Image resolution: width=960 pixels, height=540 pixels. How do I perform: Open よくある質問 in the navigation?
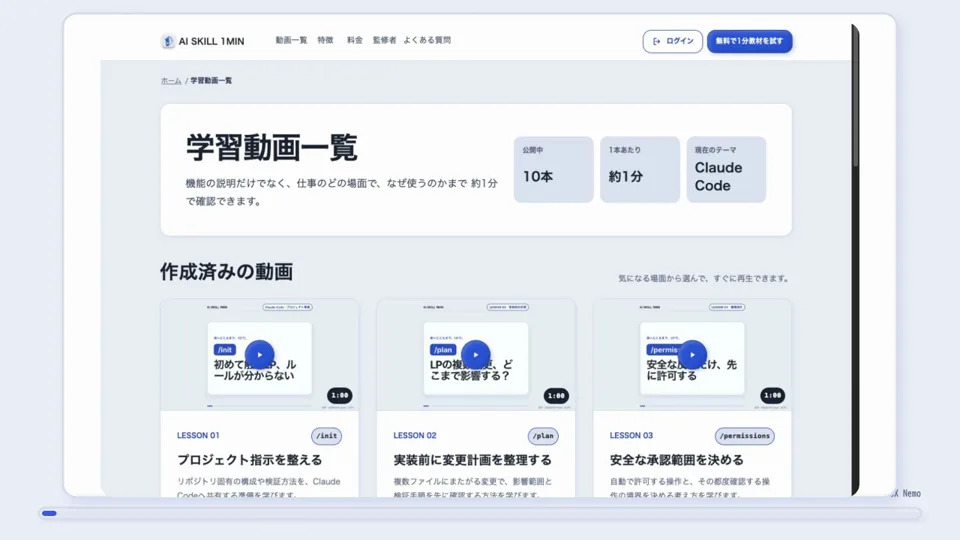coord(427,40)
